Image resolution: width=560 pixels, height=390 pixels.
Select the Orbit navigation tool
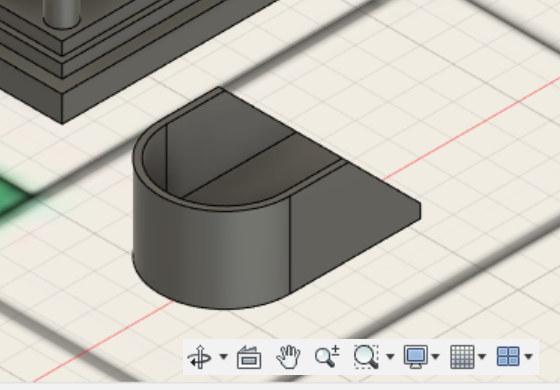200,357
